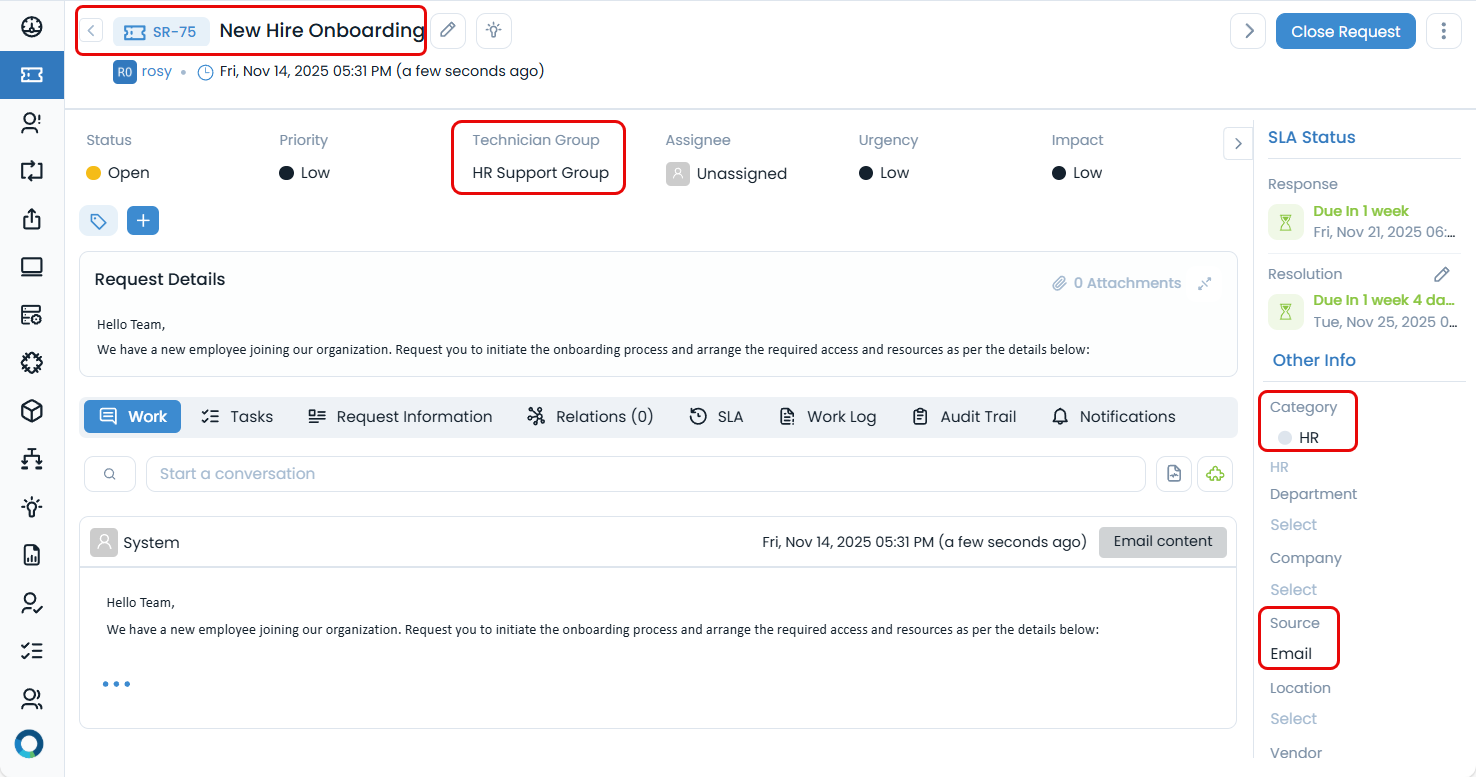
Task: Edit the Resolution SLA with the pencil icon
Action: pos(1441,274)
